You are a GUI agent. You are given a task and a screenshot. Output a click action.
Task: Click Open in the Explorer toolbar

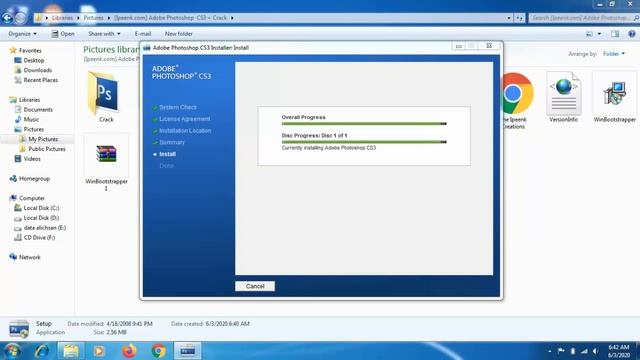63,34
